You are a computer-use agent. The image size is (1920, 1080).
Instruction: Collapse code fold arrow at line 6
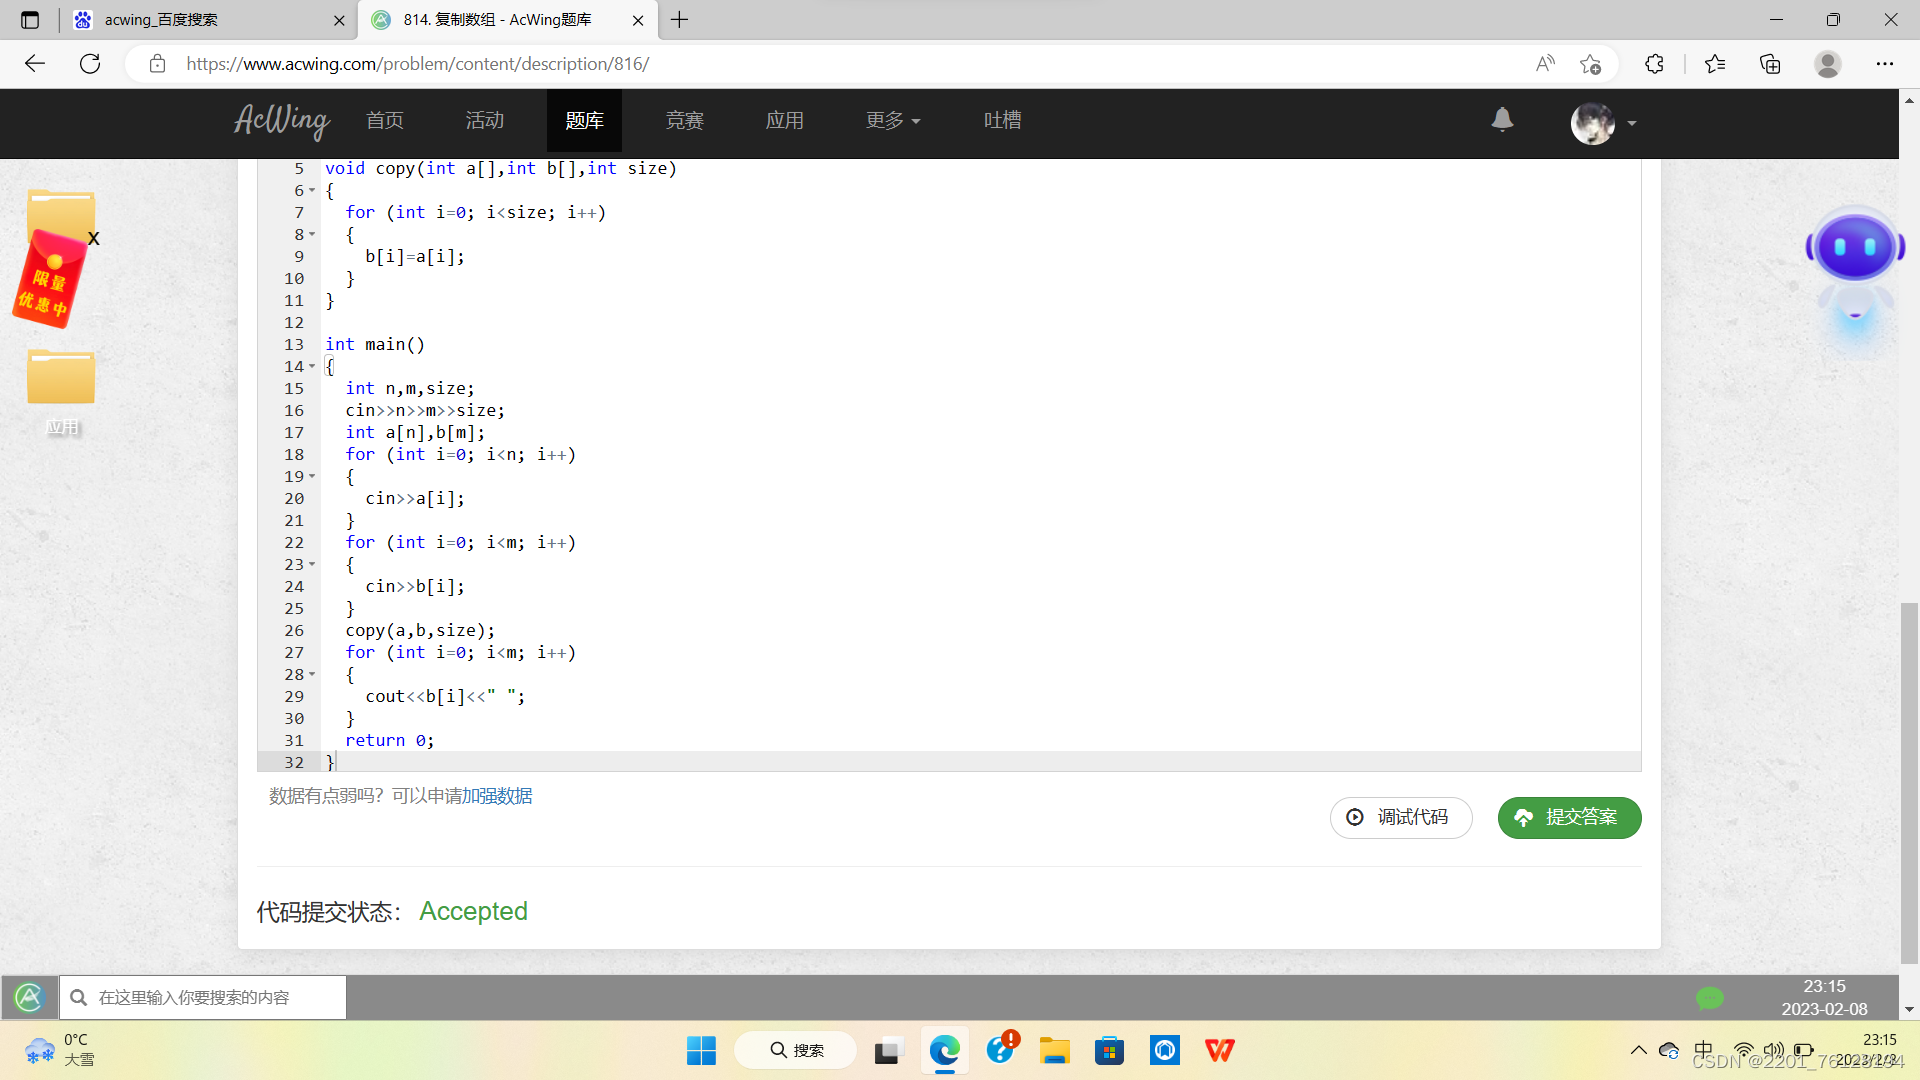[x=312, y=190]
